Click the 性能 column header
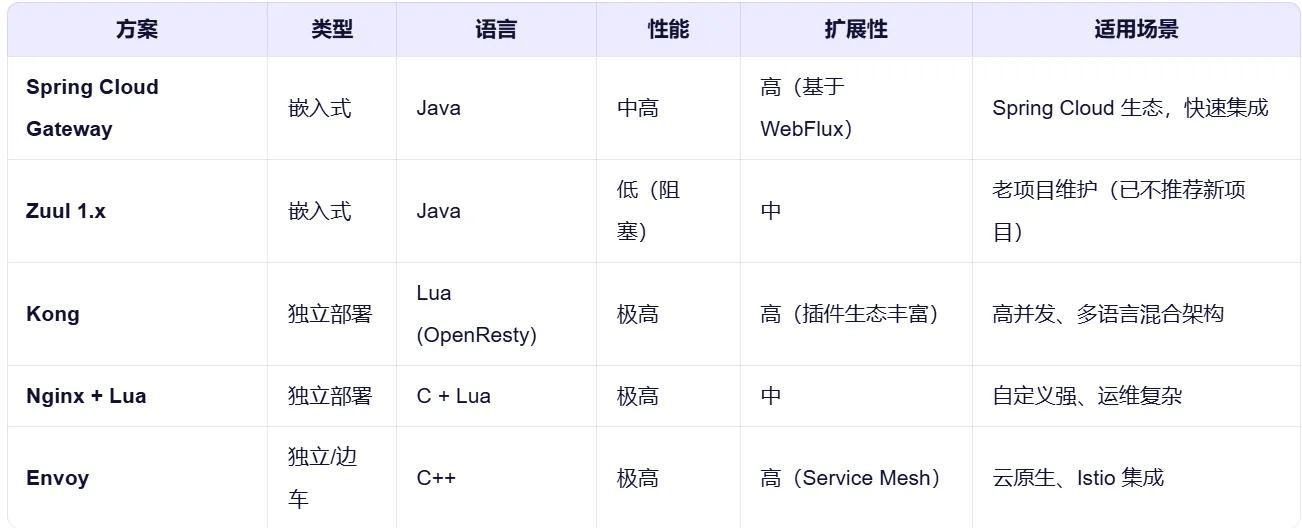 click(668, 30)
